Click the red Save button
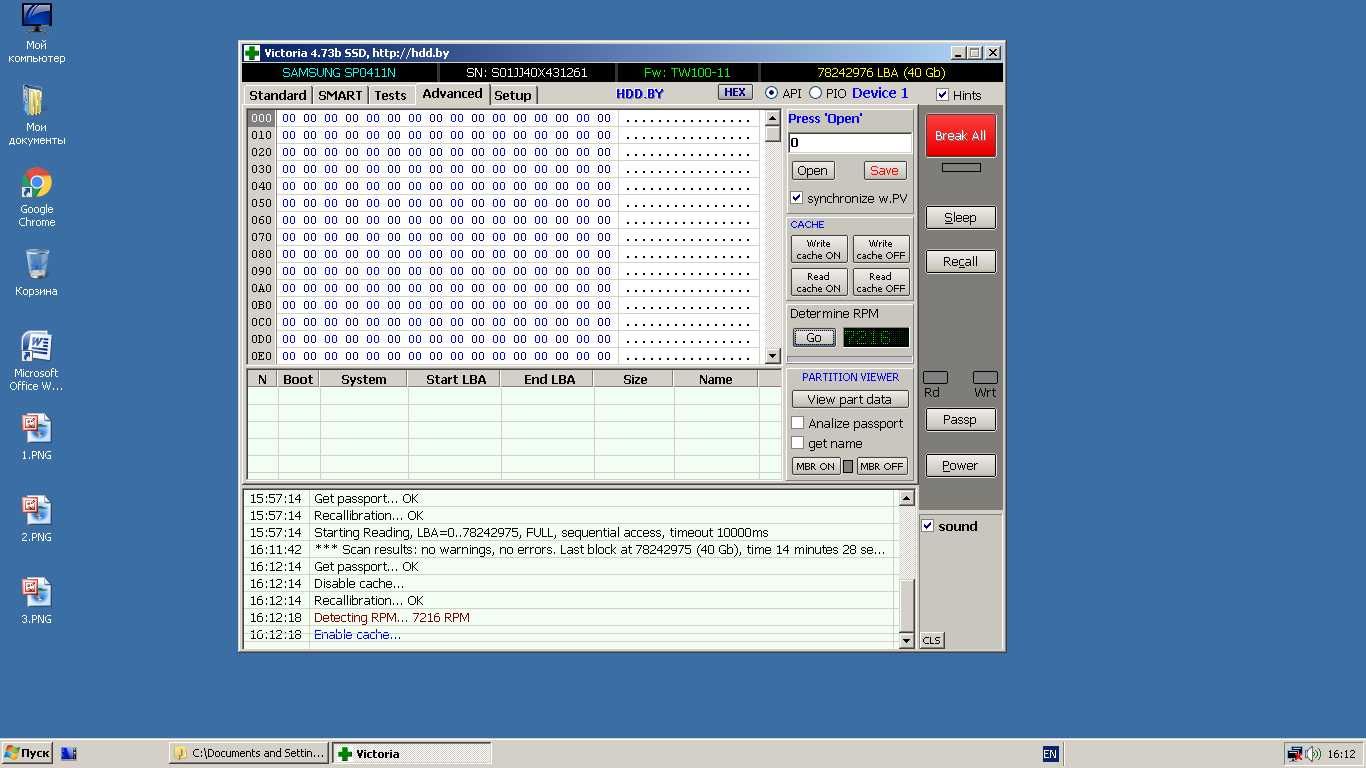The width and height of the screenshot is (1366, 768). (884, 170)
